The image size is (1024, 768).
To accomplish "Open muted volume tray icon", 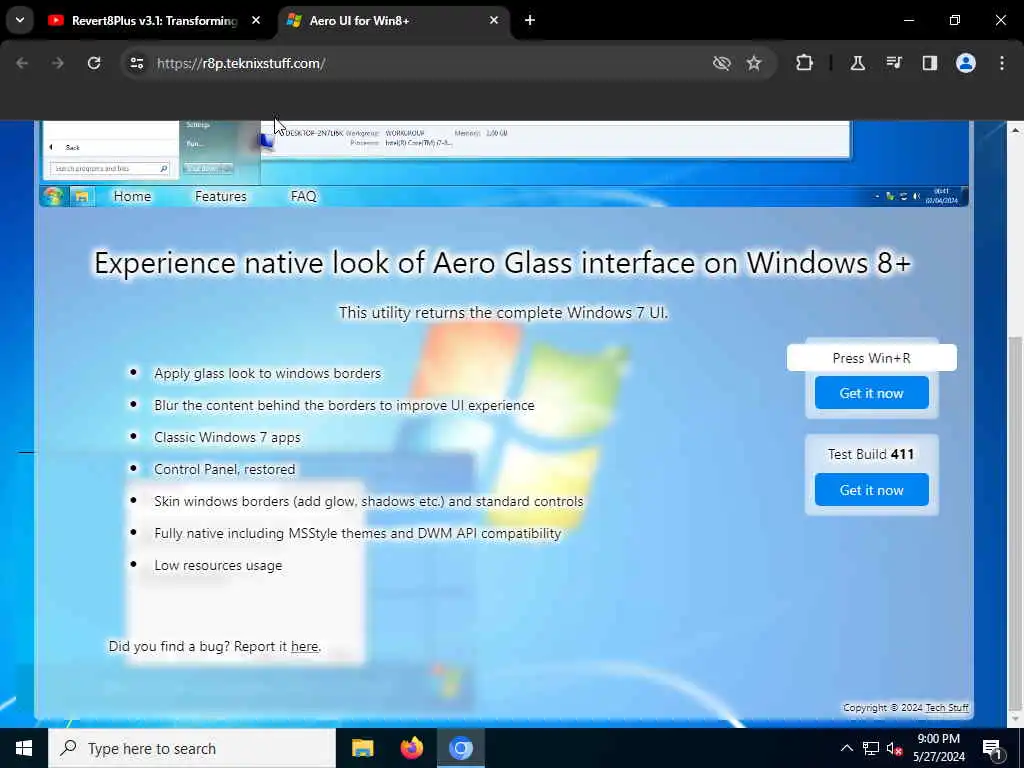I will 895,748.
